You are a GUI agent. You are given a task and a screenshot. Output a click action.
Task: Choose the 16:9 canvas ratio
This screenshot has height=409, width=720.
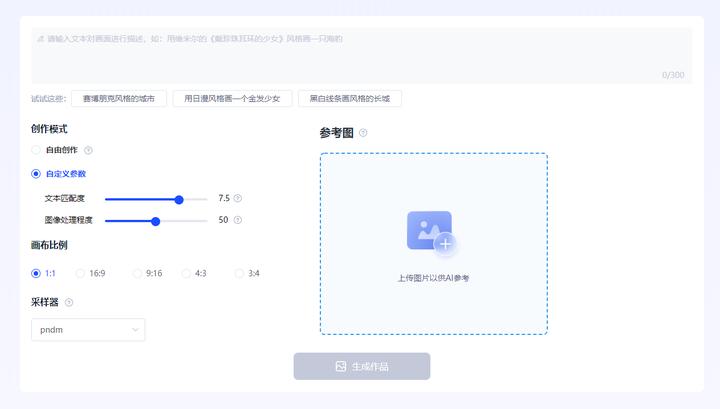click(x=80, y=273)
